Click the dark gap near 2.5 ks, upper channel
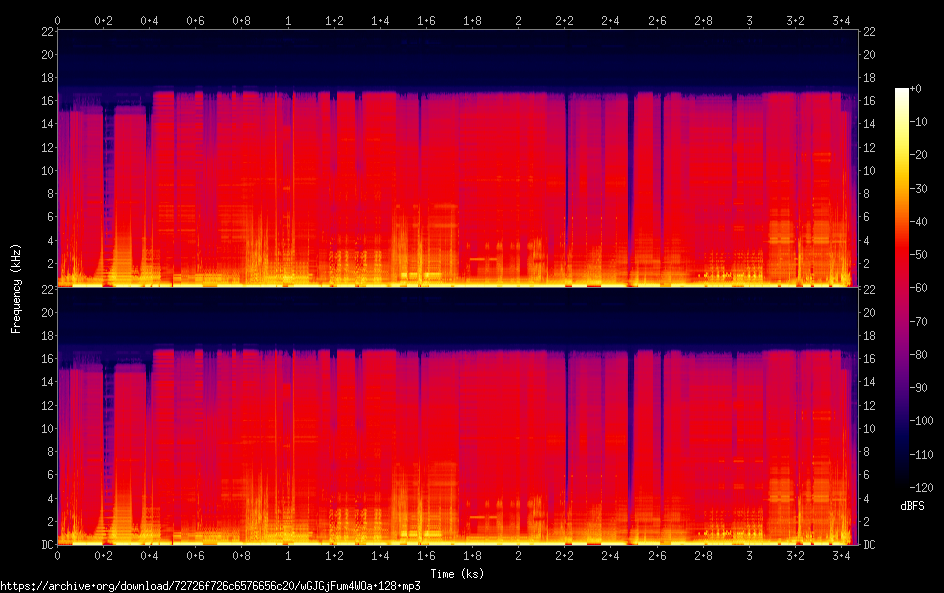 click(630, 180)
